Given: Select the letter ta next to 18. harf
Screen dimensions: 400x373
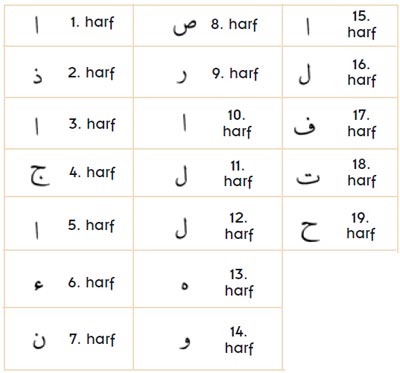Looking at the screenshot, I should coord(308,178).
